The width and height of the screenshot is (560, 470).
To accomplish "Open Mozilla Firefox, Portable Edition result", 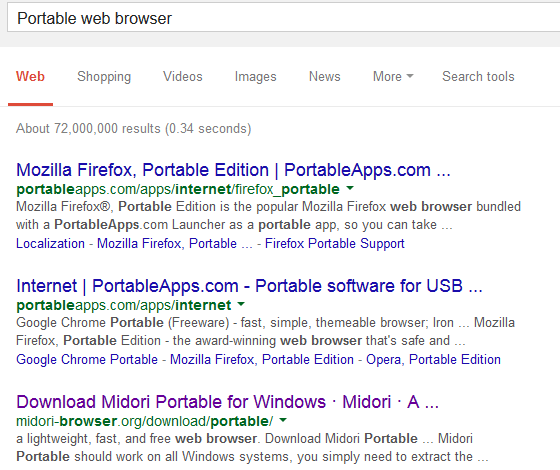I will pyautogui.click(x=233, y=170).
